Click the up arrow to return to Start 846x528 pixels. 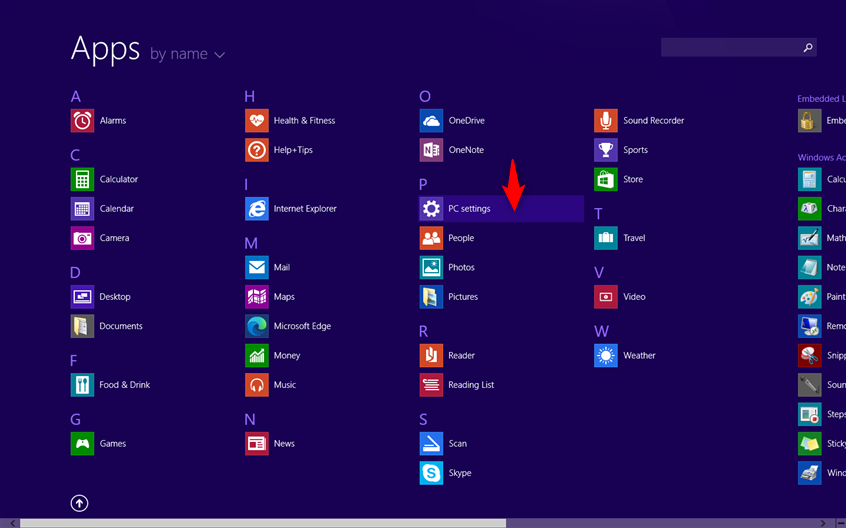coord(79,503)
